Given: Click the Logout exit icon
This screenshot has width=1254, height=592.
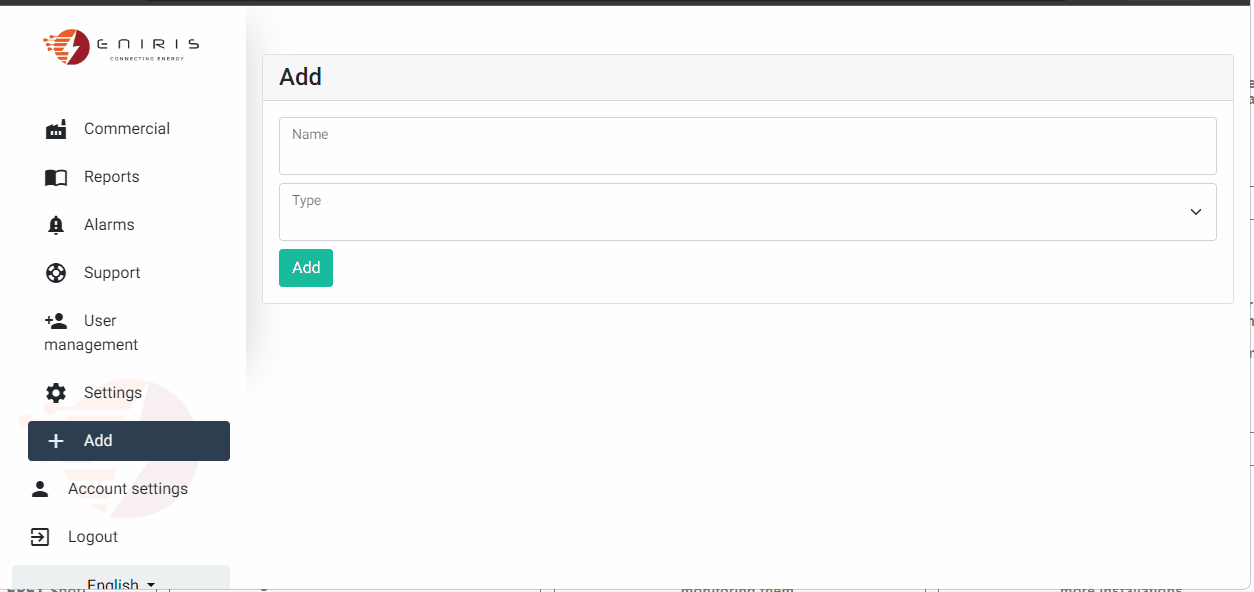Looking at the screenshot, I should pyautogui.click(x=40, y=537).
